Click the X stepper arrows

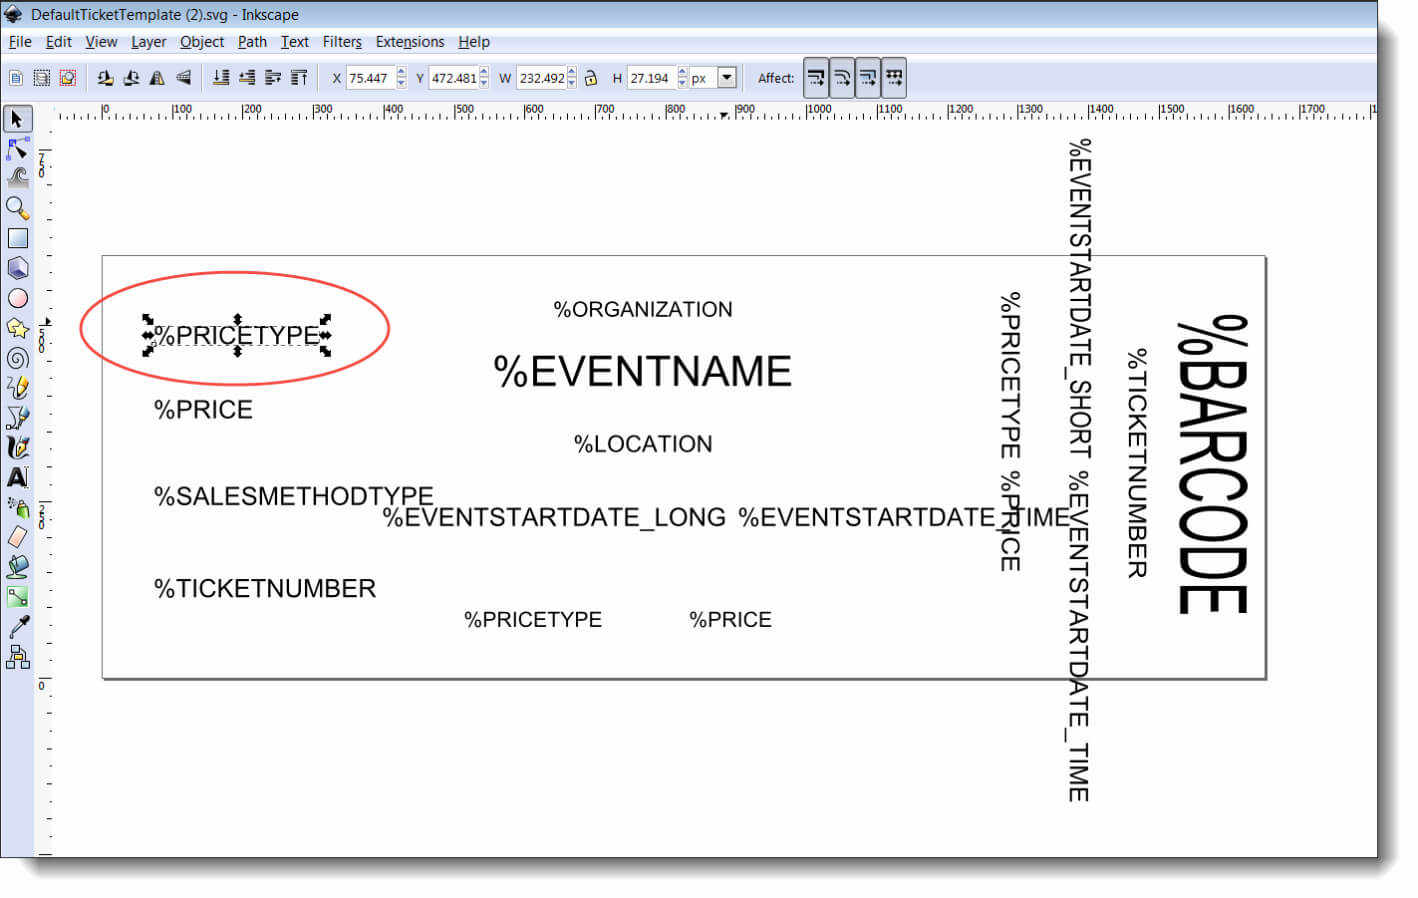tap(401, 78)
